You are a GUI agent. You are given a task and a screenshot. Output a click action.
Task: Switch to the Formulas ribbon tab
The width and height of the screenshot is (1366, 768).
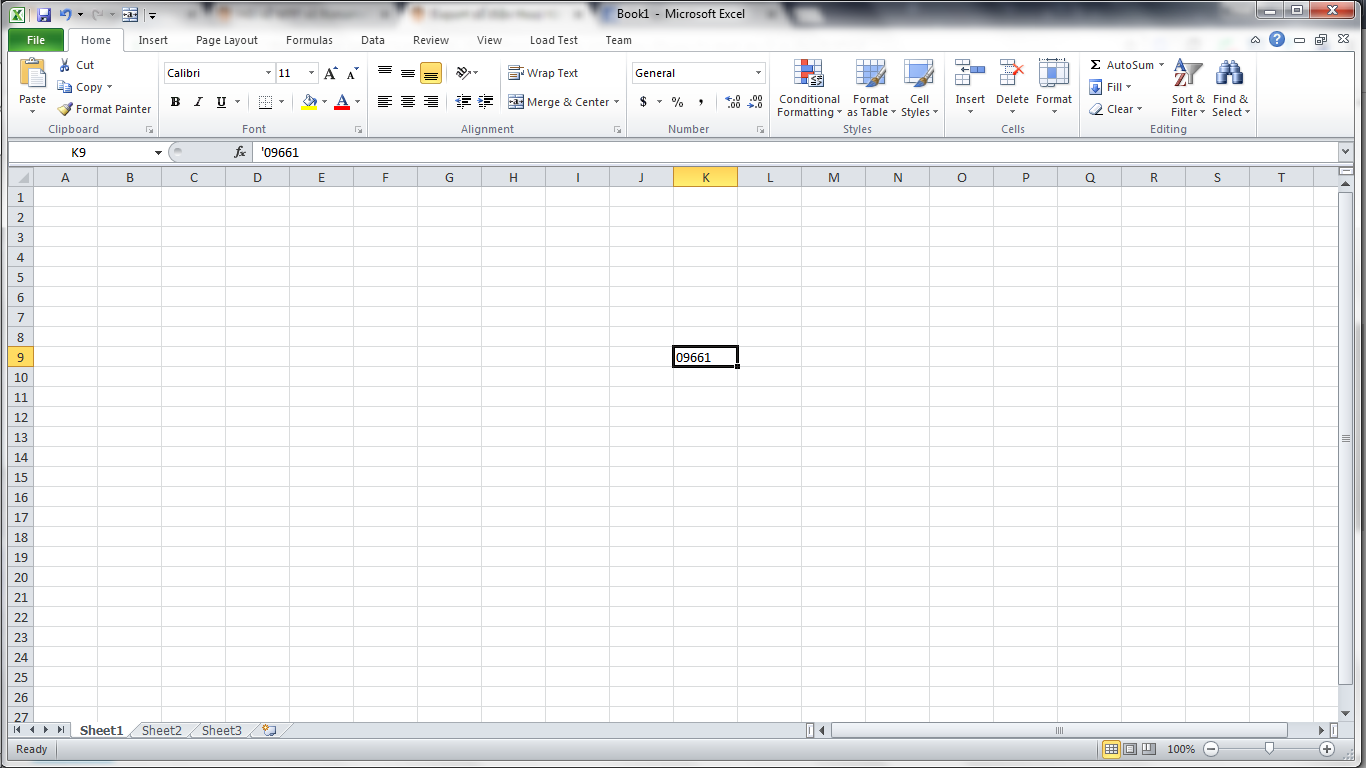point(309,40)
